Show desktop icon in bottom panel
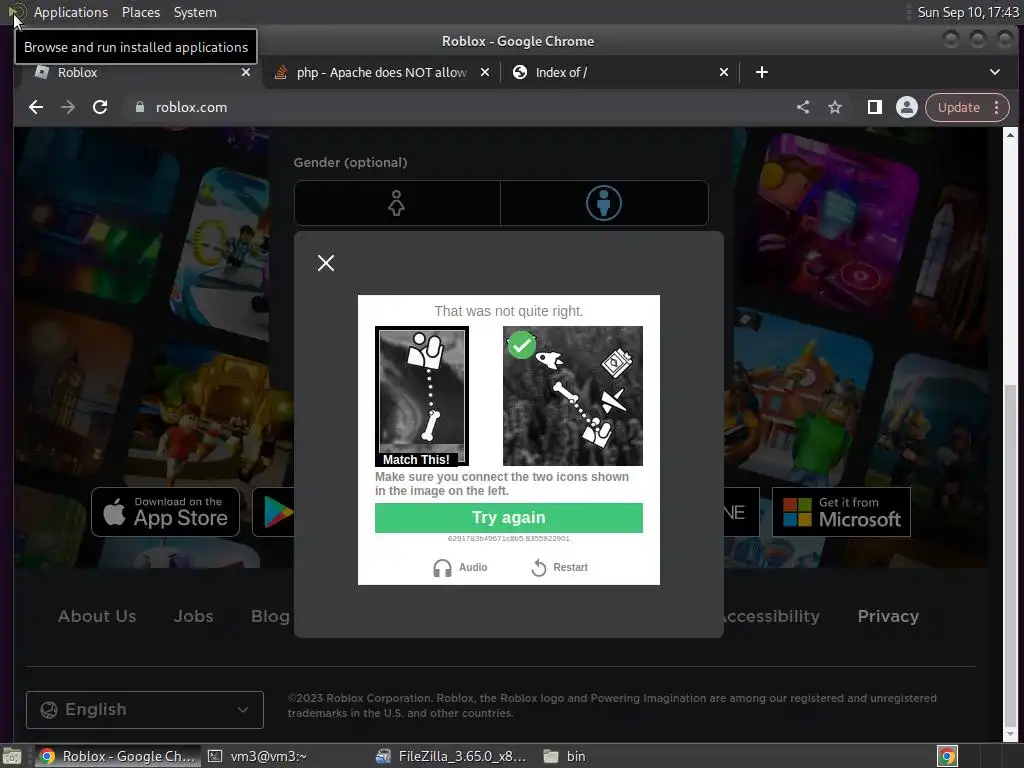Screen dimensions: 1024x768 tap(12, 756)
